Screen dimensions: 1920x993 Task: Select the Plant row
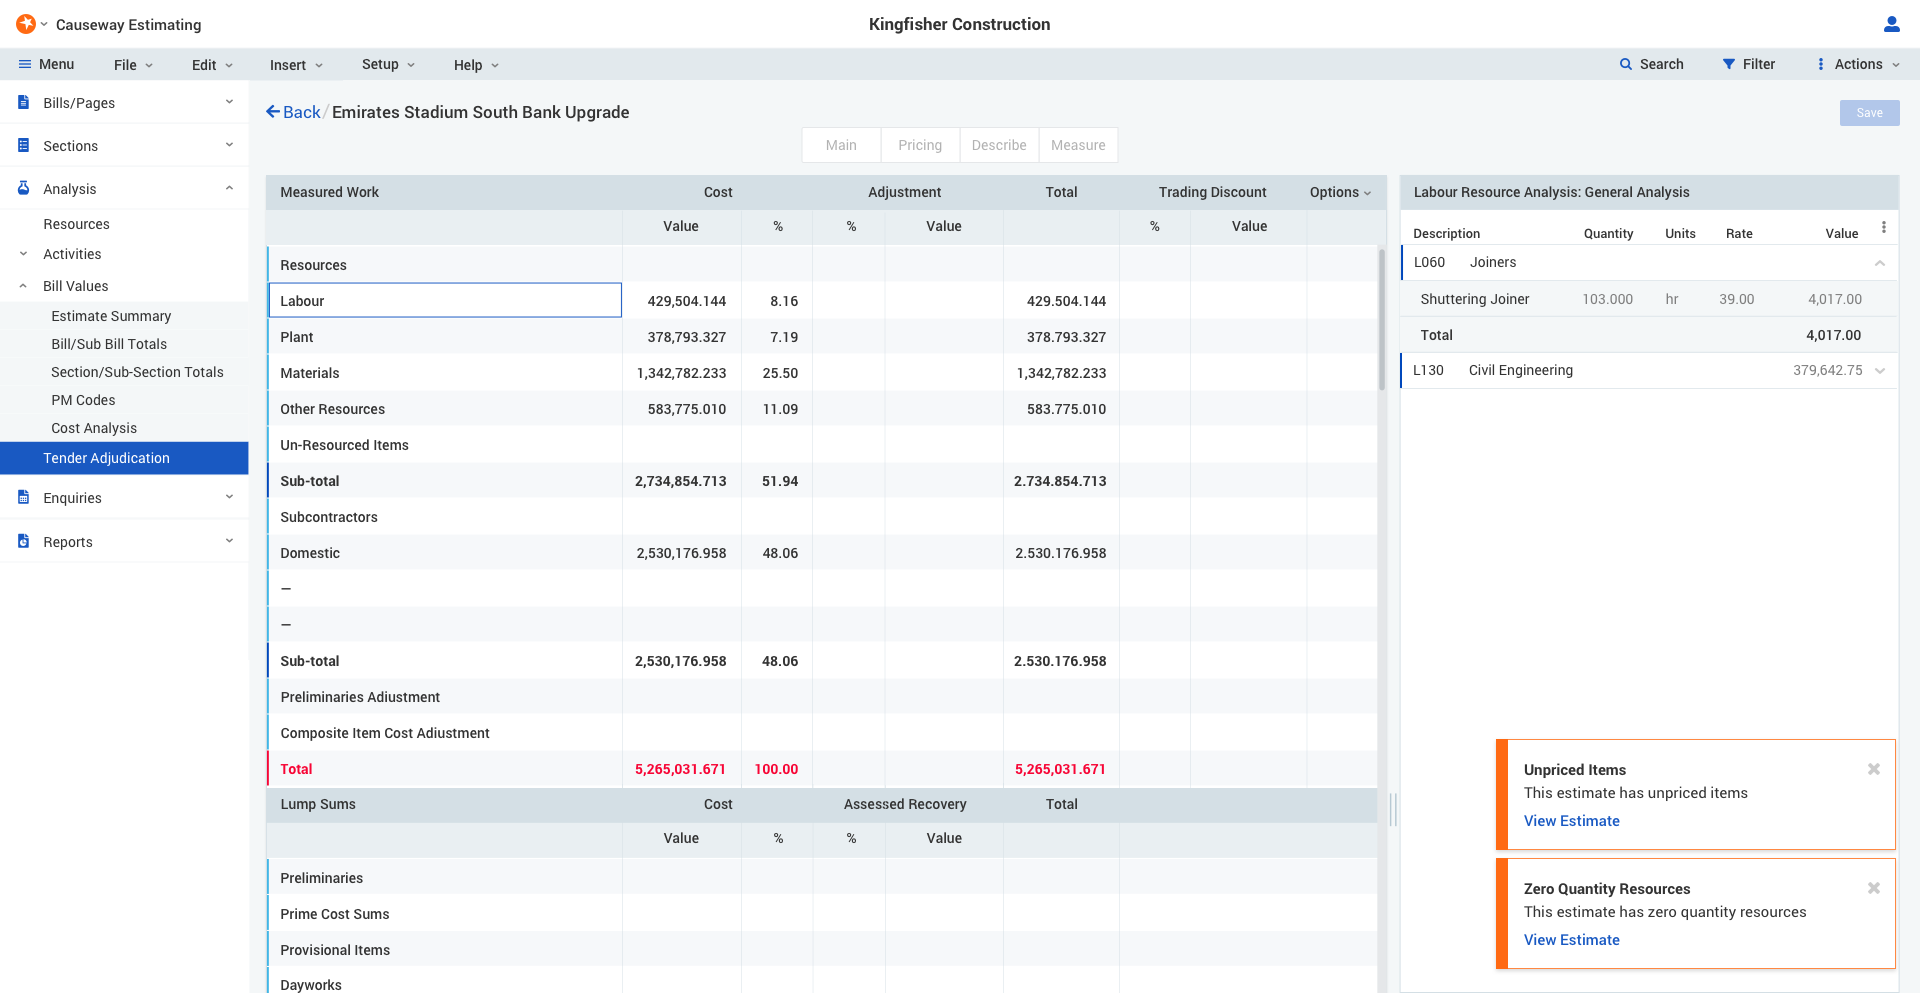click(x=821, y=337)
